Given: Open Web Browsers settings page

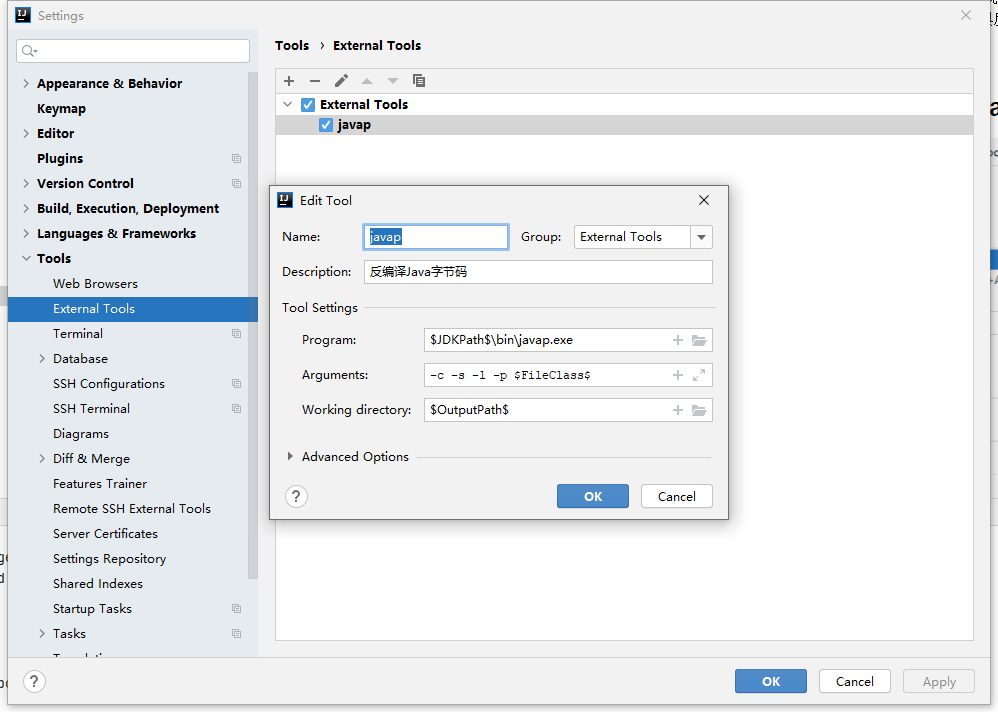Looking at the screenshot, I should [x=95, y=284].
